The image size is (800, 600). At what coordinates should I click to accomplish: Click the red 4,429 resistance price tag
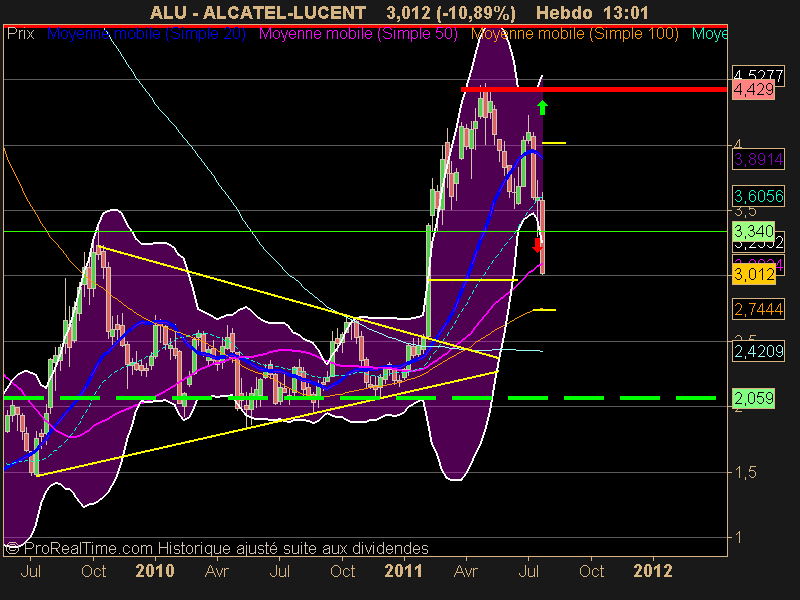pyautogui.click(x=754, y=90)
